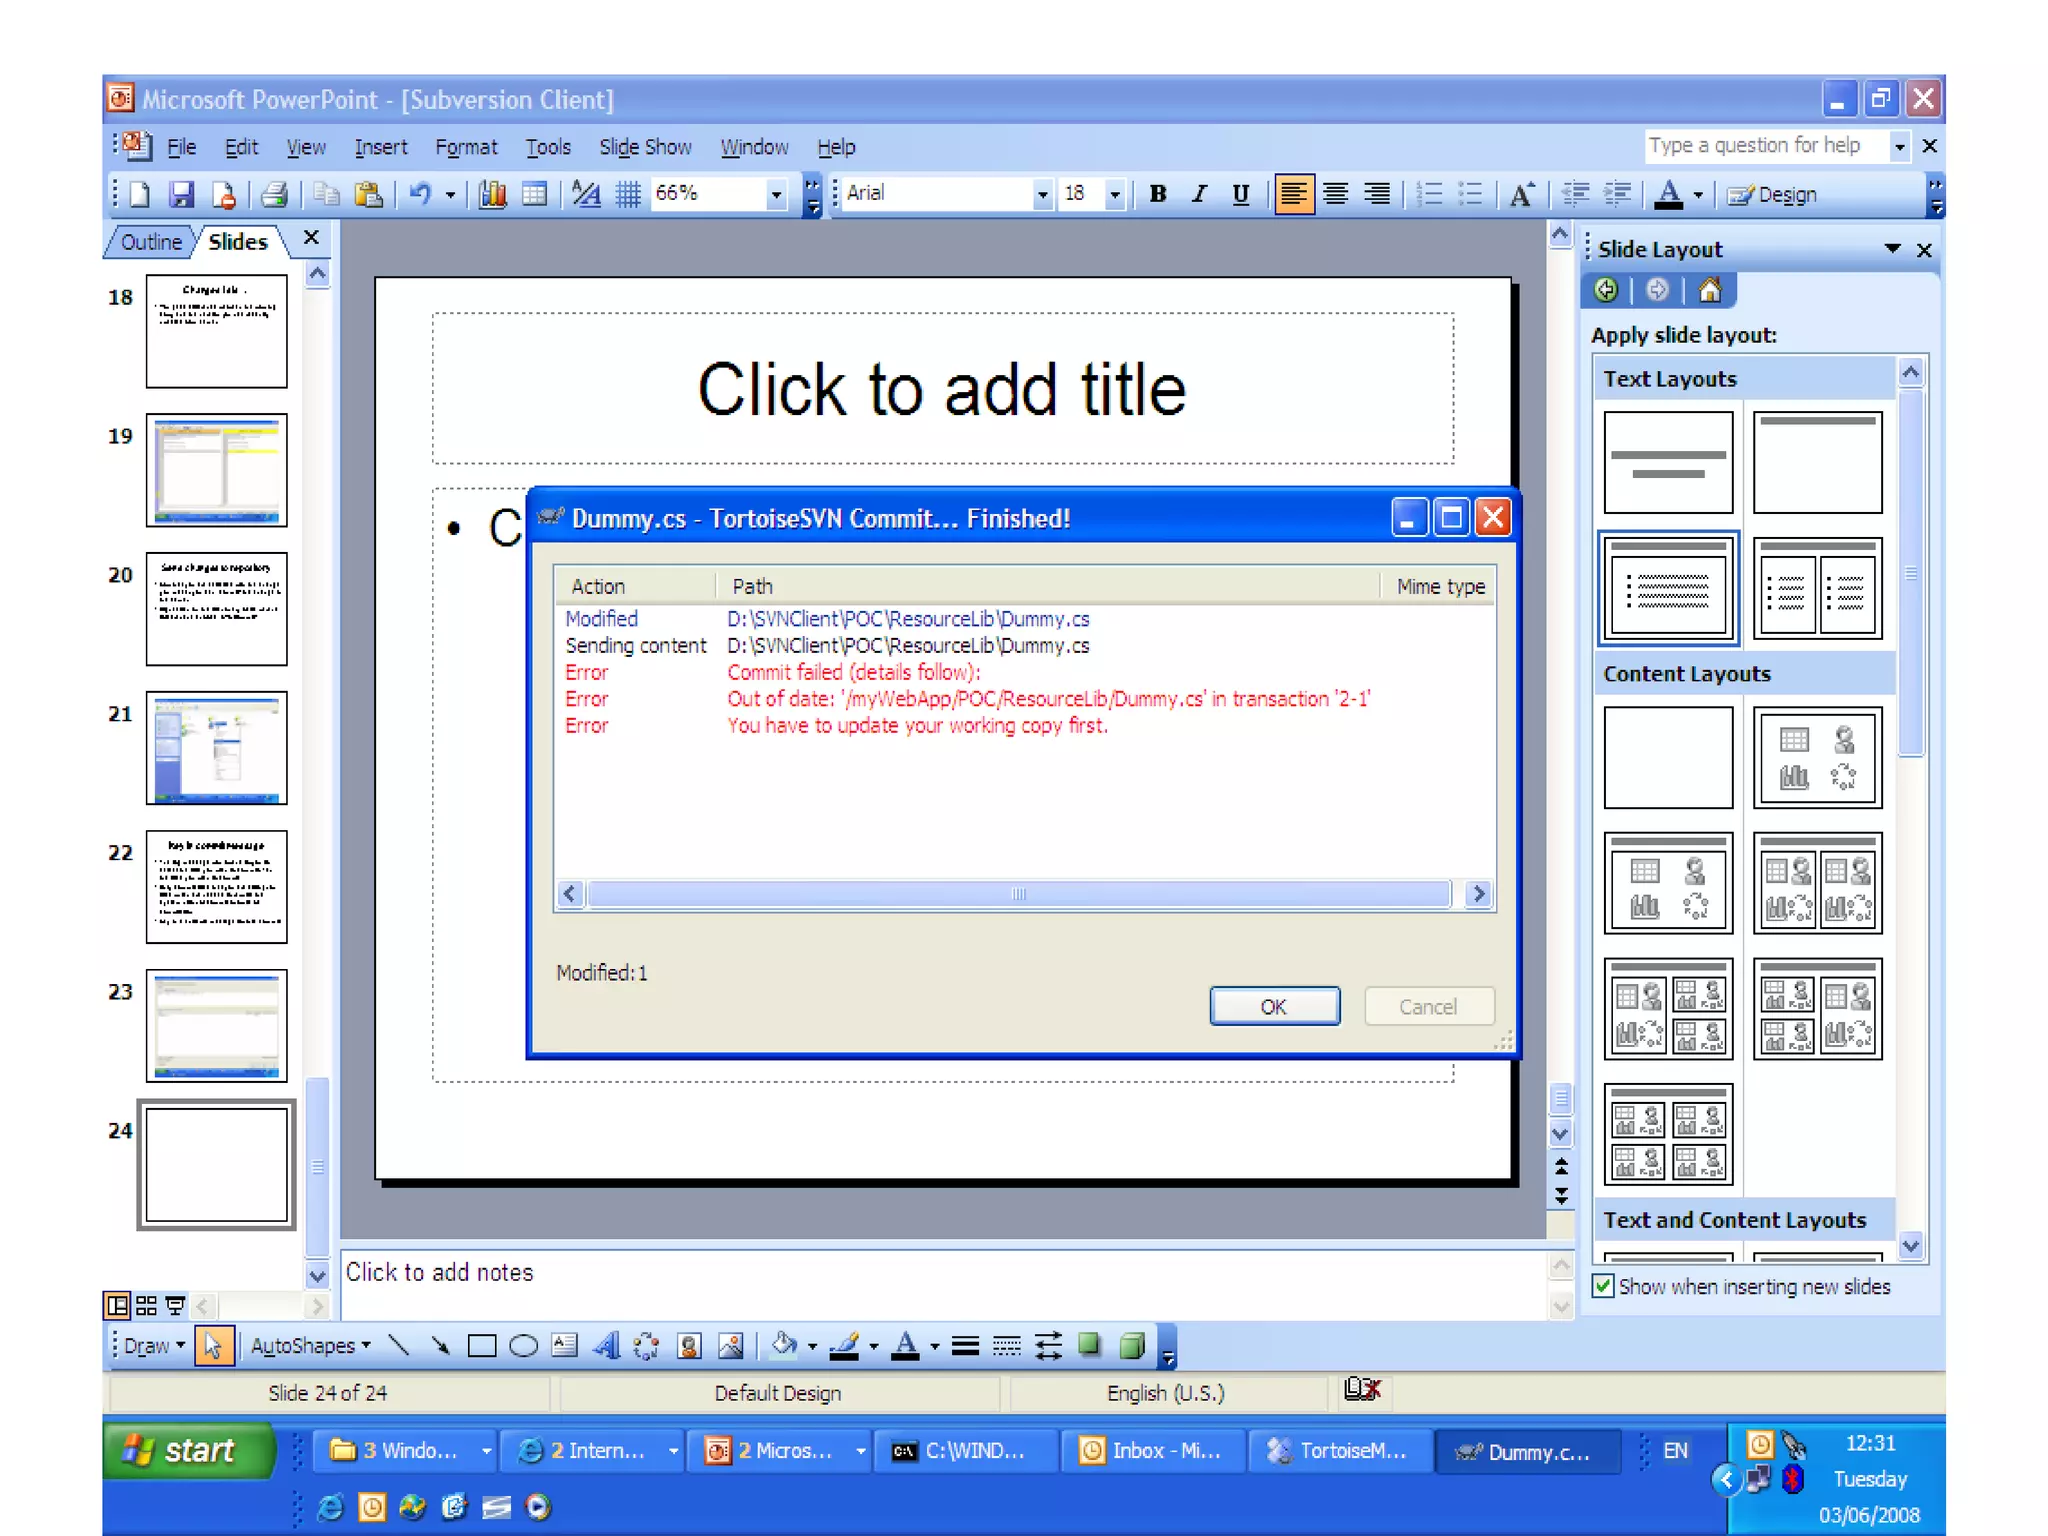Click the Insert Chart icon
2048x1536 pixels.
492,194
